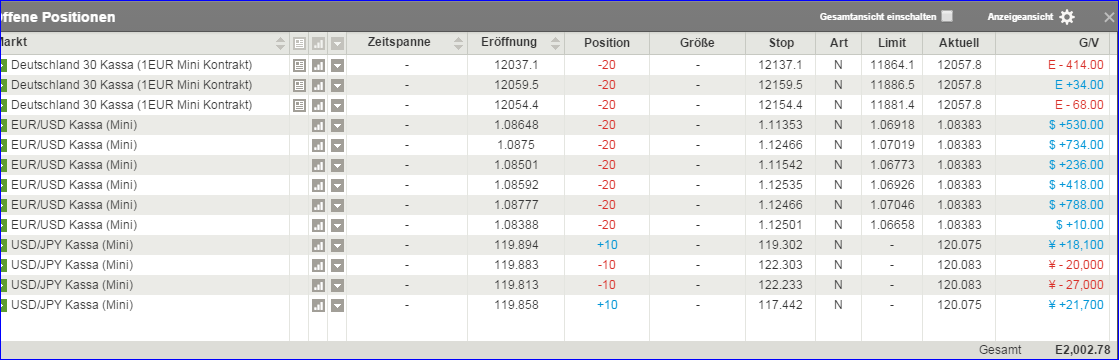
Task: Open chart icon for EUR/USD opened at 1.0875
Action: point(318,145)
